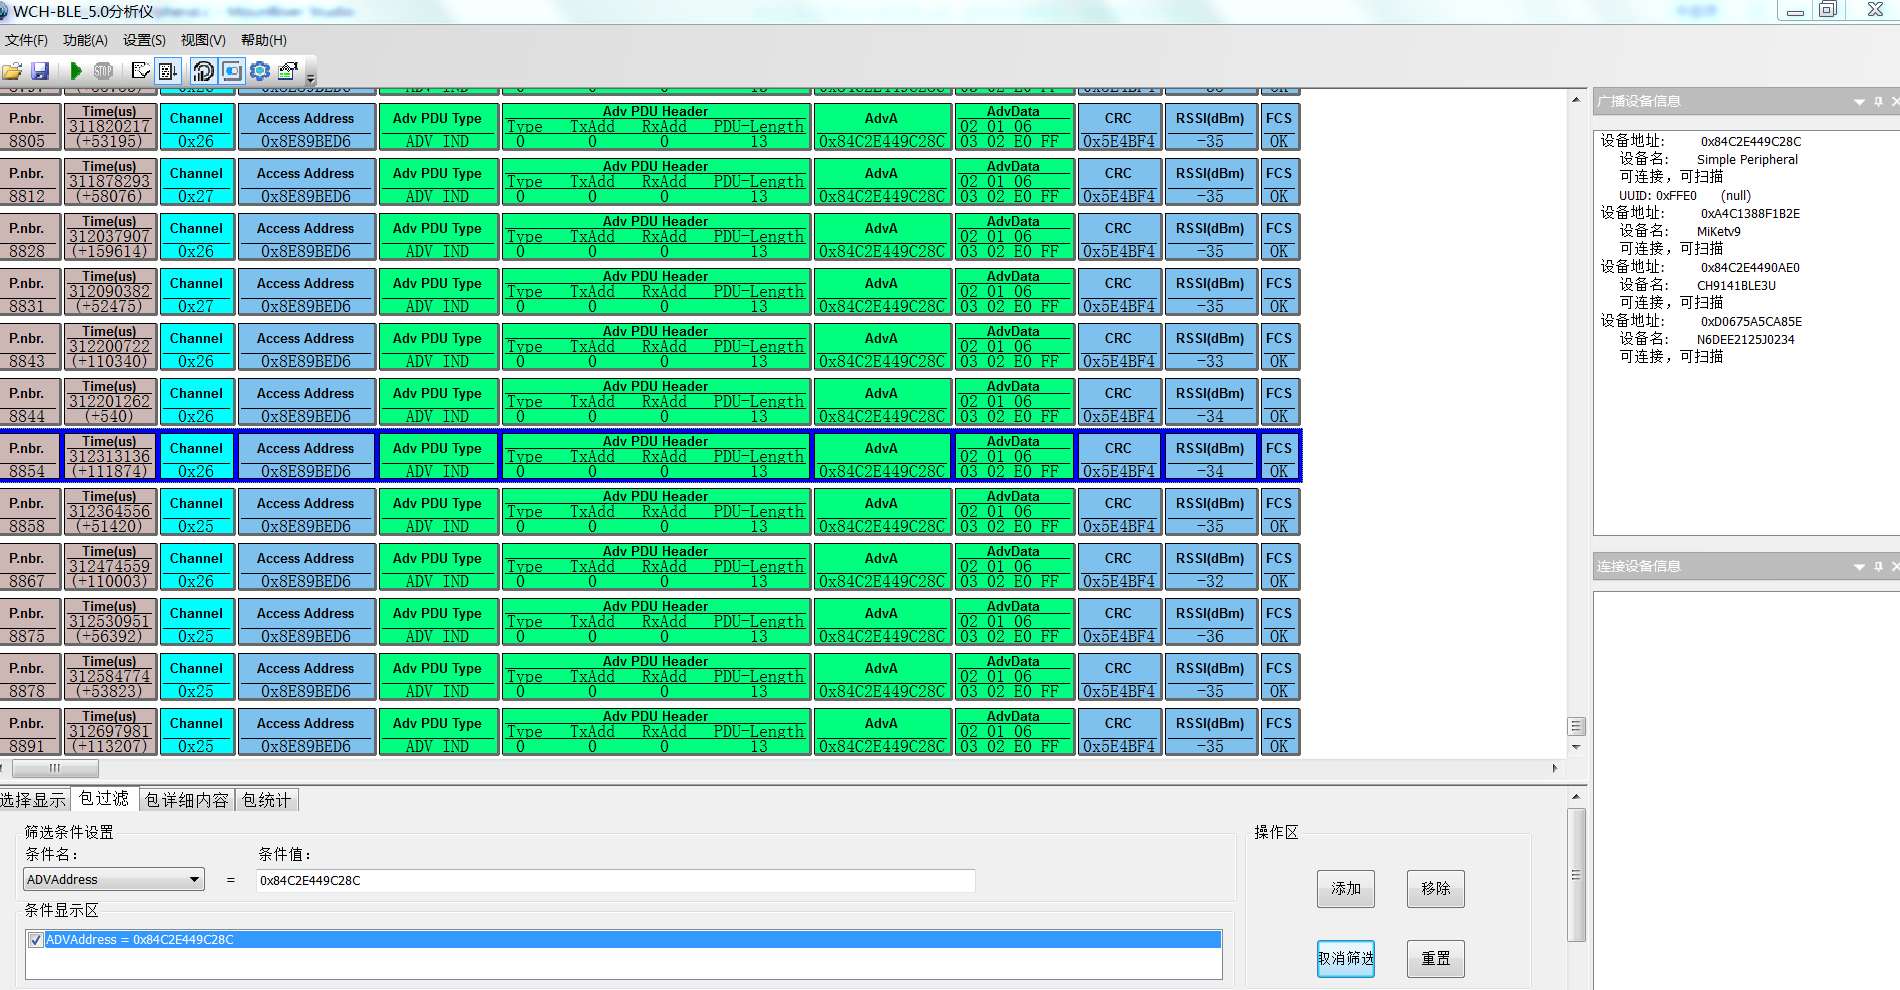Pin the 连接设备信息 panel

pos(1878,567)
